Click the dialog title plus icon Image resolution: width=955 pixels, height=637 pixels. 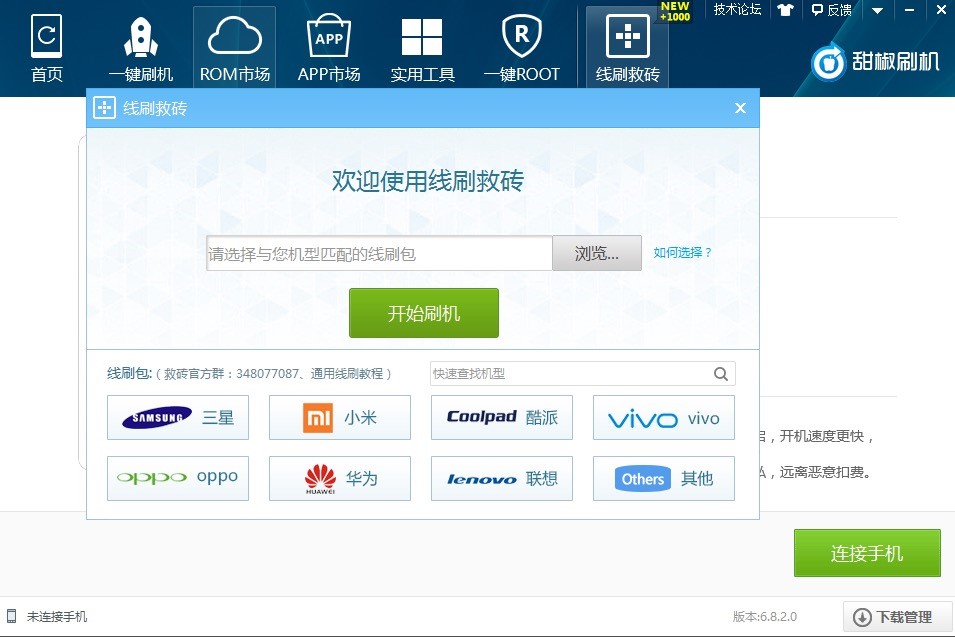click(x=104, y=108)
